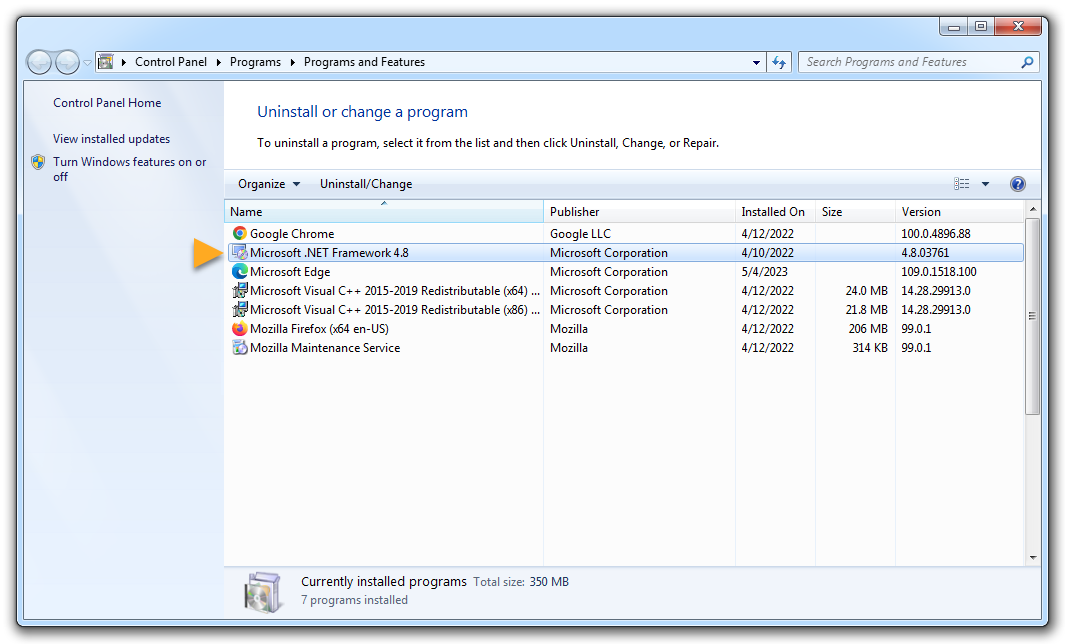Sort the list by Publisher column header

575,212
